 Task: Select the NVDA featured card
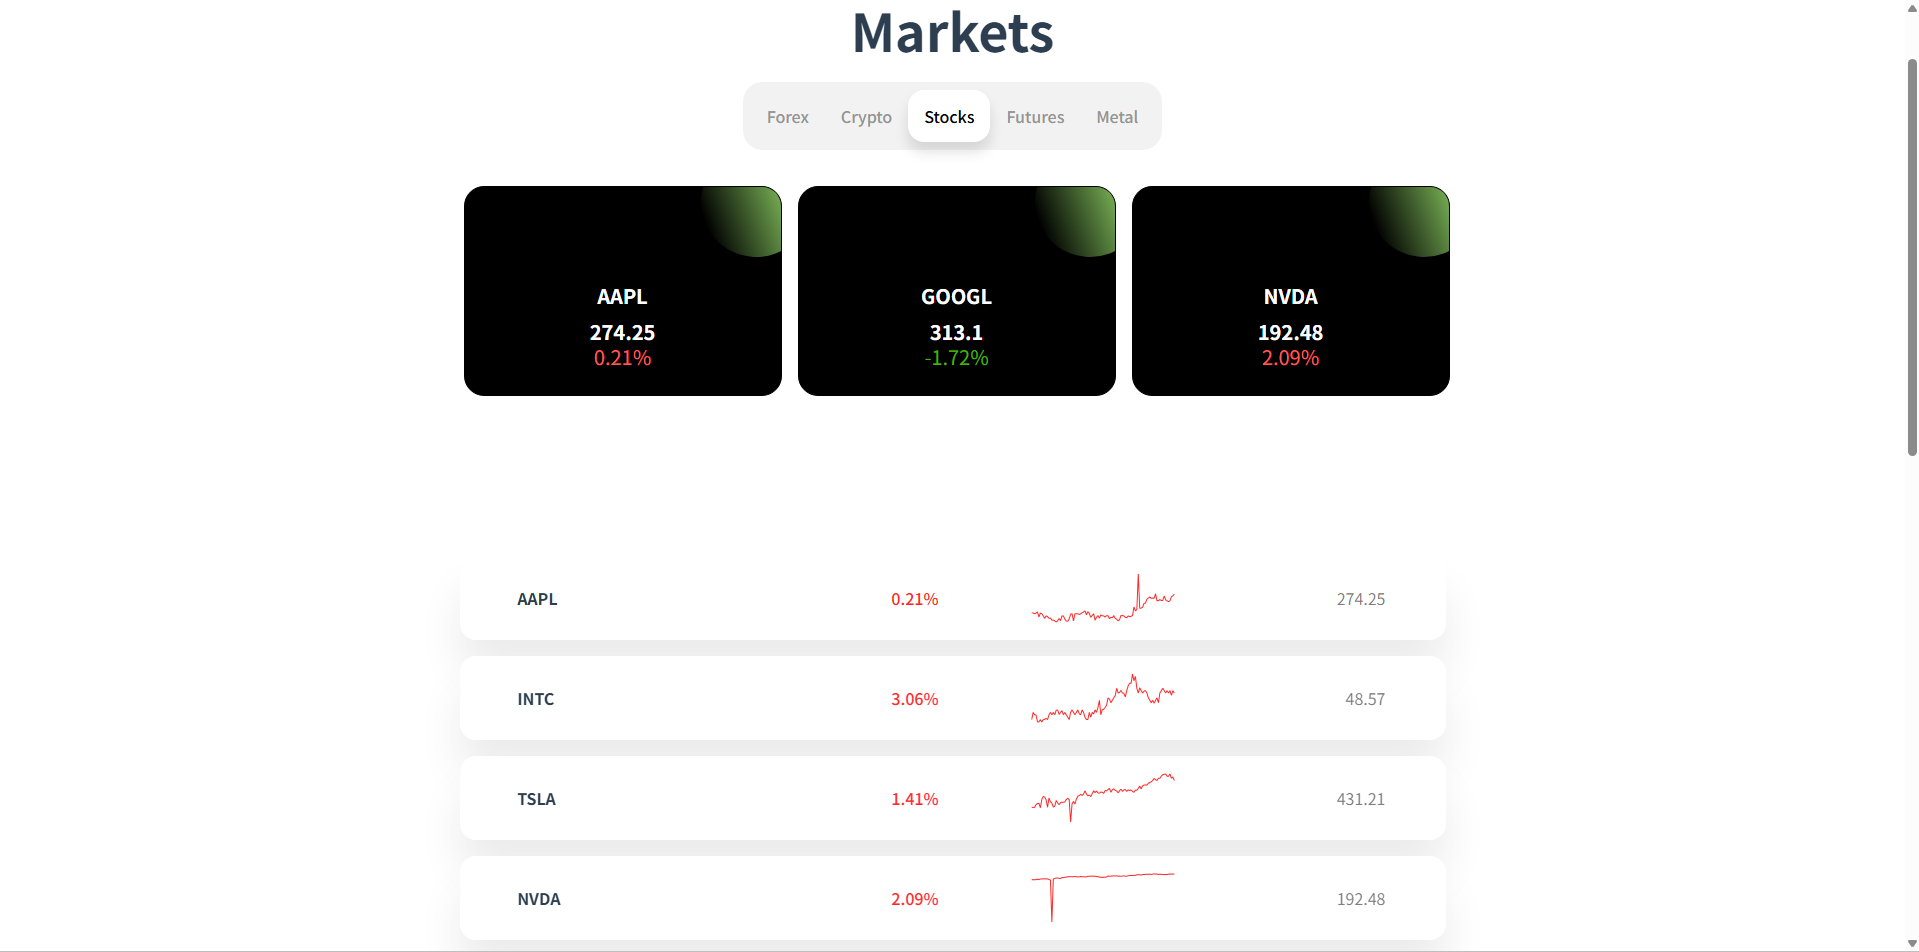coord(1290,291)
